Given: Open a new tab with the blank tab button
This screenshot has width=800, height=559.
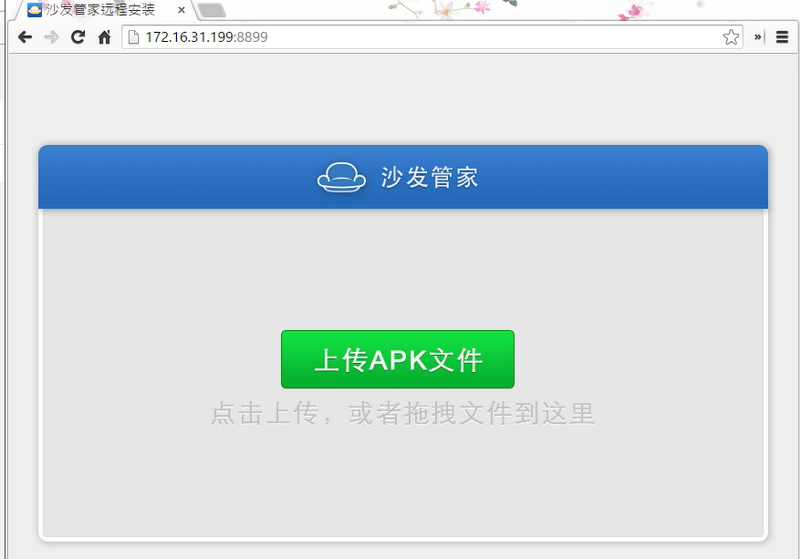Looking at the screenshot, I should (211, 10).
